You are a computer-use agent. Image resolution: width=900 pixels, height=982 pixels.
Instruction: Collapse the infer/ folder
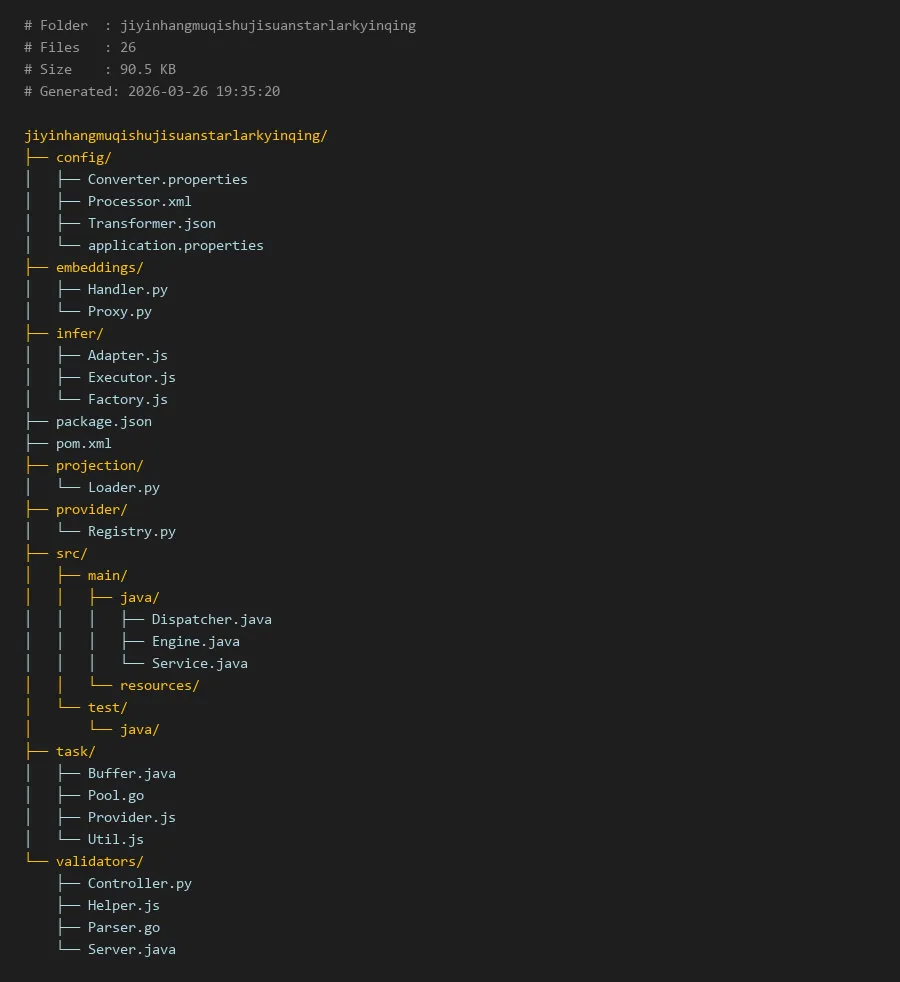click(x=79, y=333)
